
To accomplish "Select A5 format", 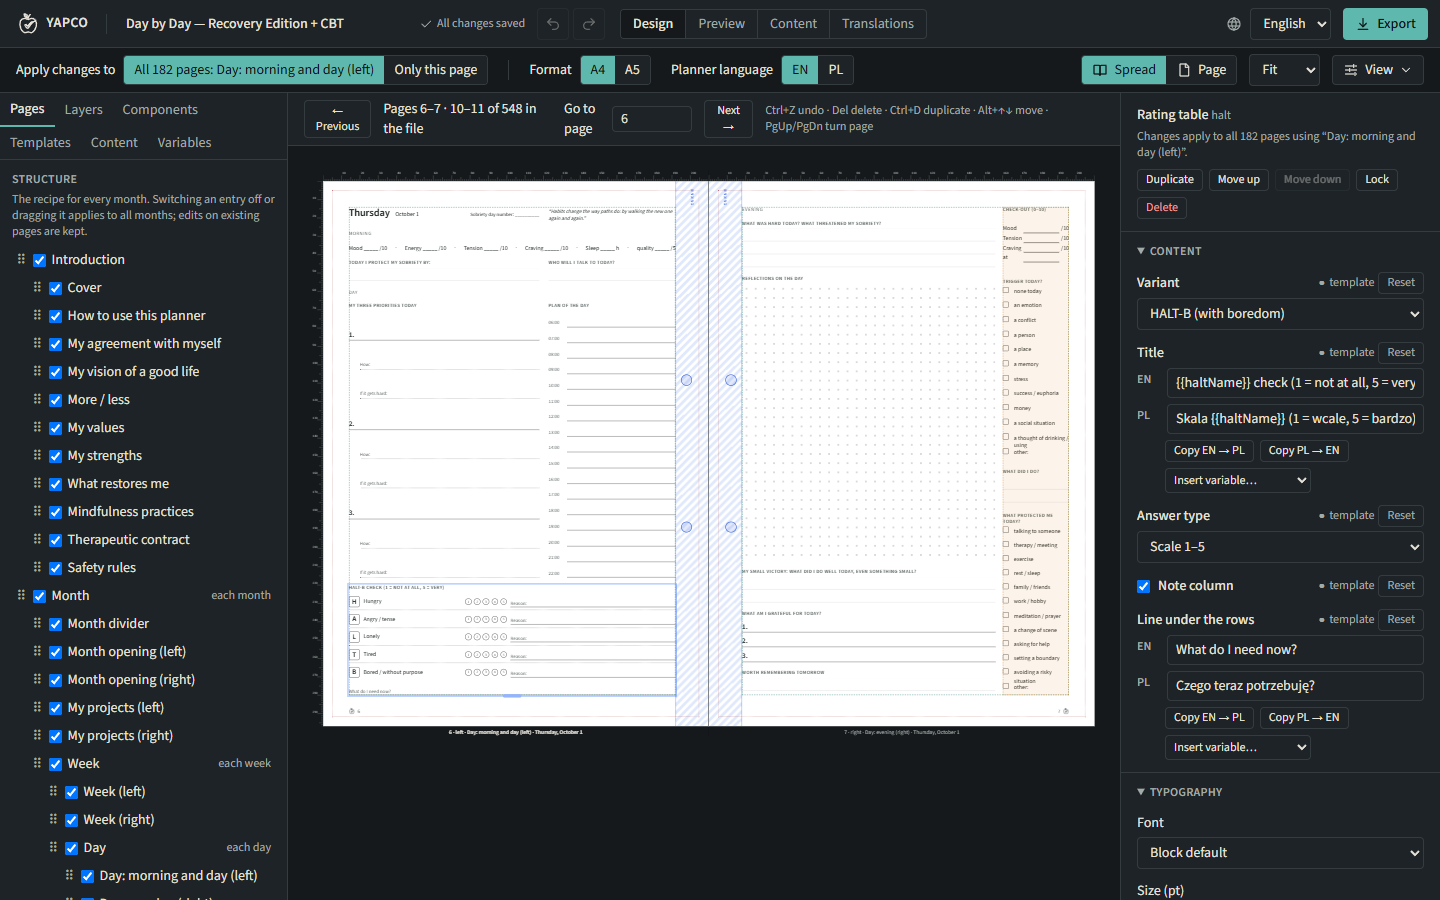I will click(632, 70).
